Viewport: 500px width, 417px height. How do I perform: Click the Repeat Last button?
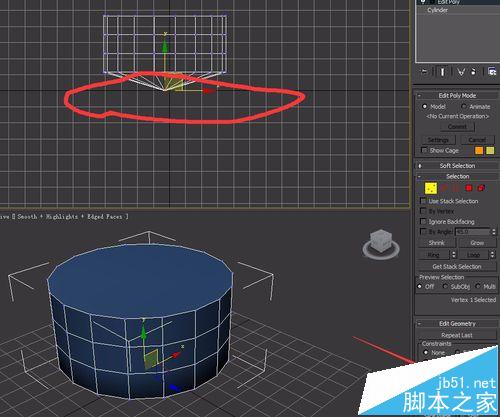point(457,335)
